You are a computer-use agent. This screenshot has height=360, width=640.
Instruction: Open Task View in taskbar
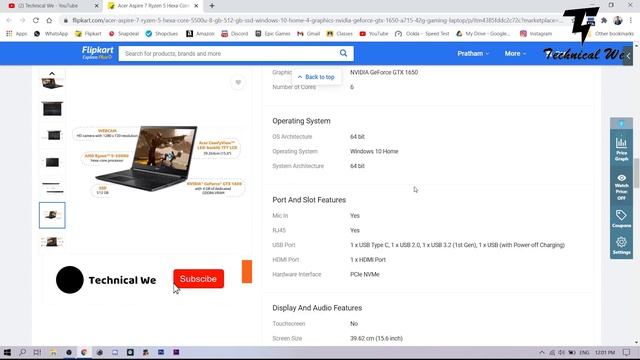coord(37,352)
